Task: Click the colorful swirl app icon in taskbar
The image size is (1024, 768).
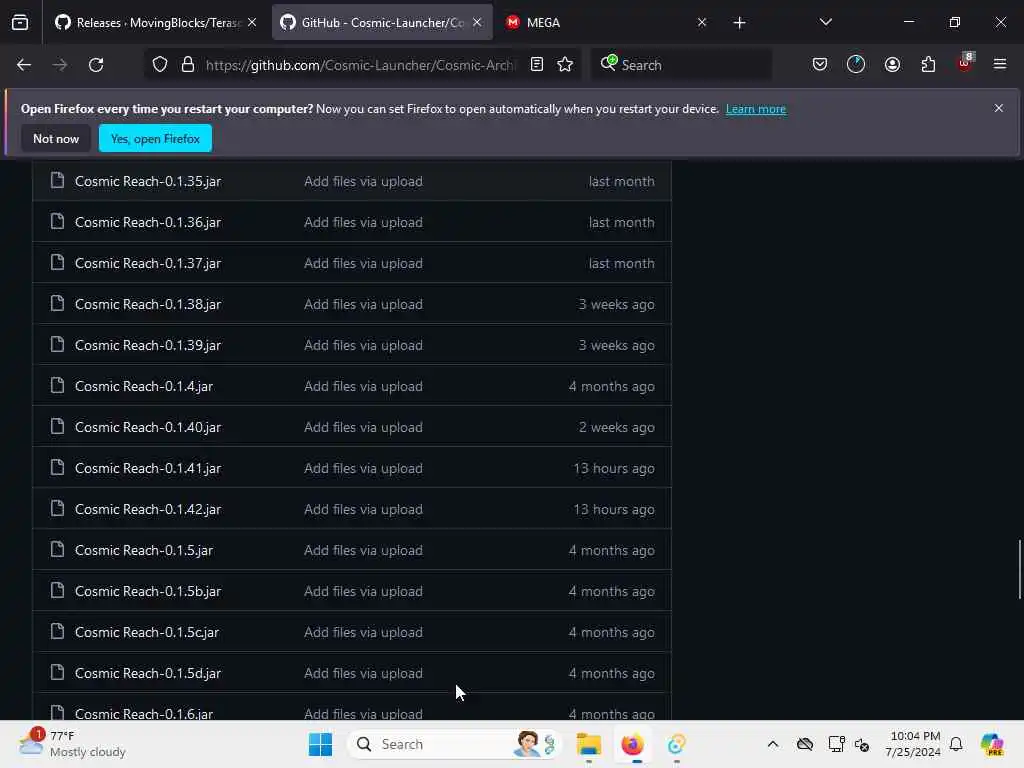Action: pos(677,744)
